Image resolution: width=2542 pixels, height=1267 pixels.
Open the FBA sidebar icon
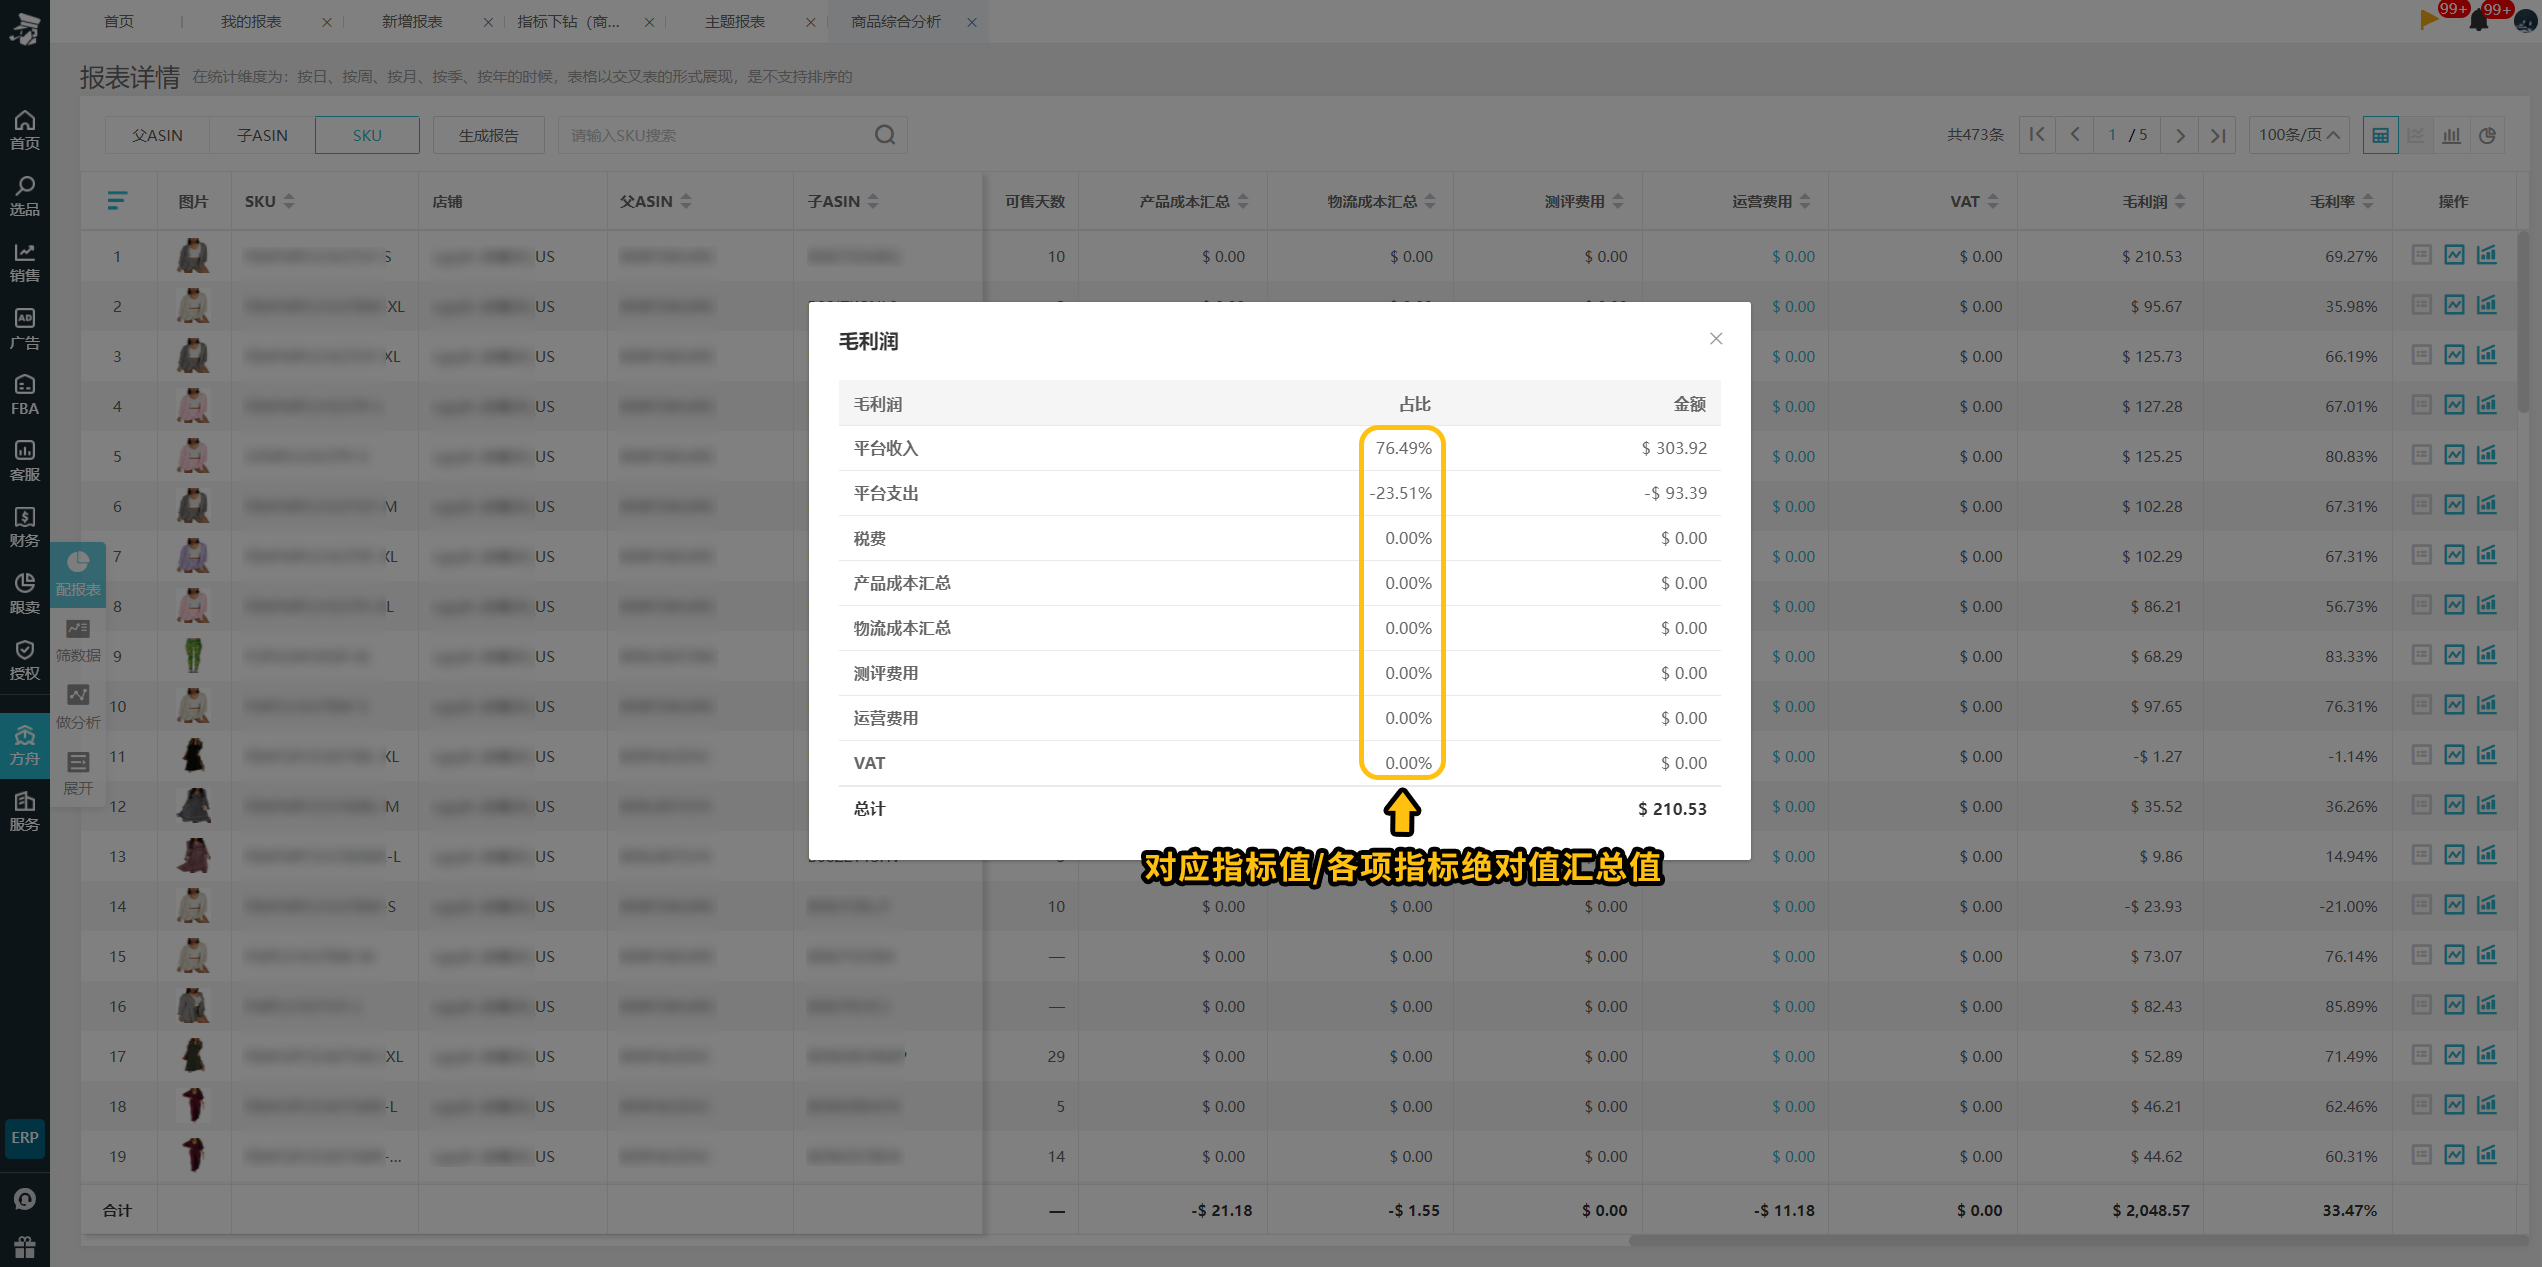tap(25, 395)
